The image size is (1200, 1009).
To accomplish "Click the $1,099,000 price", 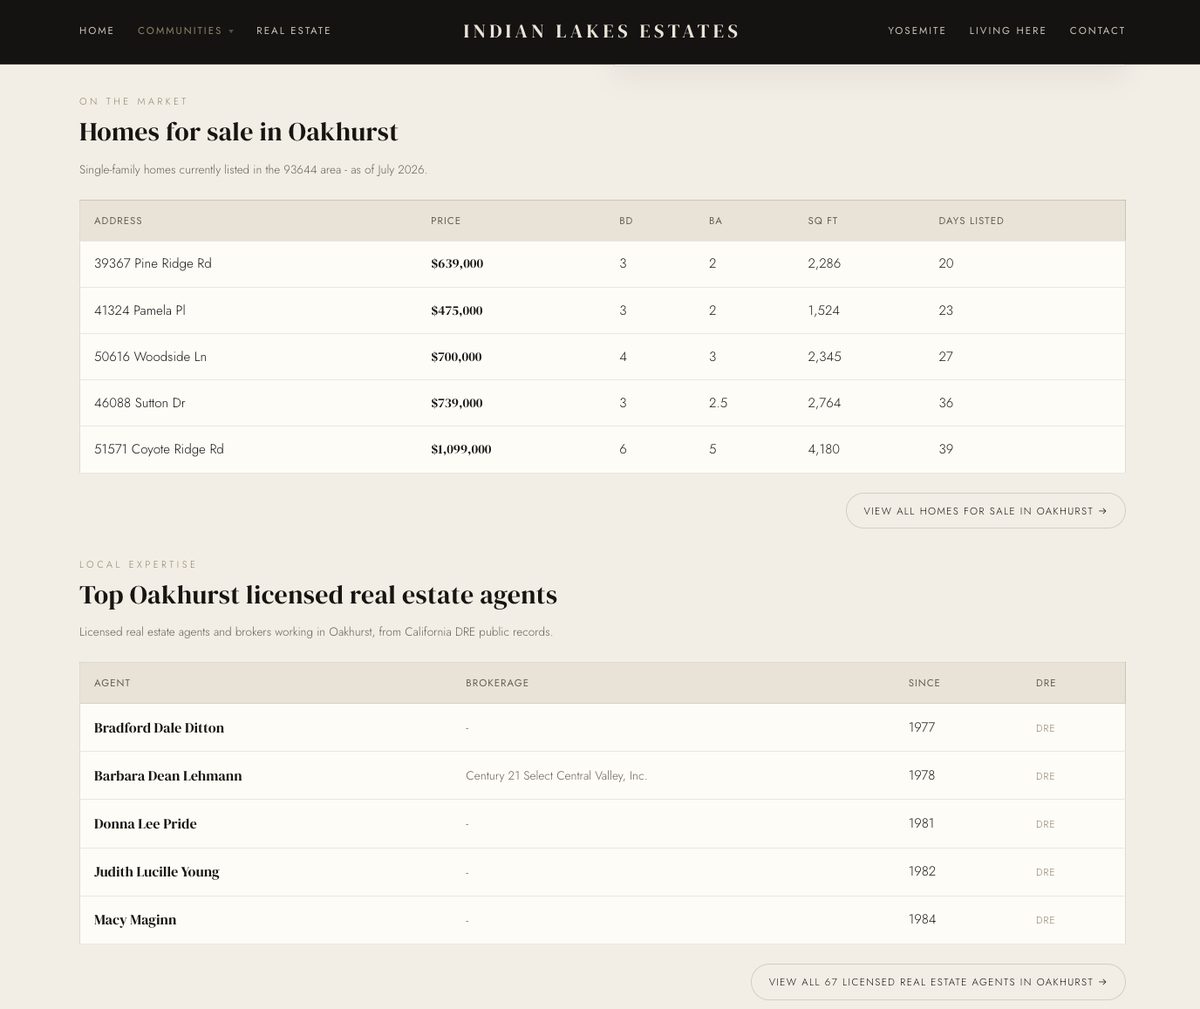I will click(461, 450).
